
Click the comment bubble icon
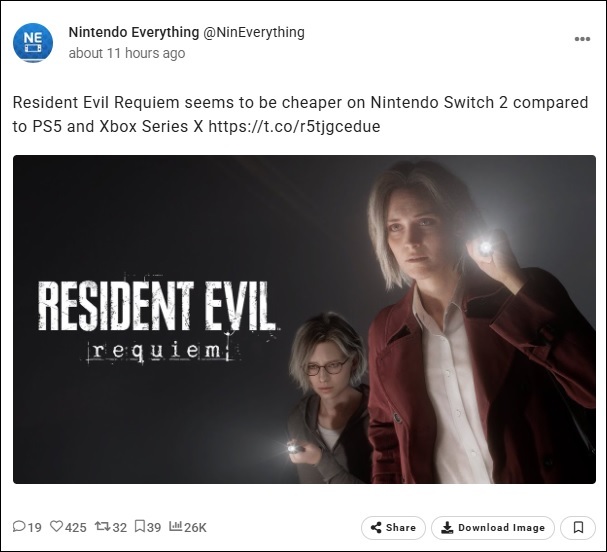point(19,526)
